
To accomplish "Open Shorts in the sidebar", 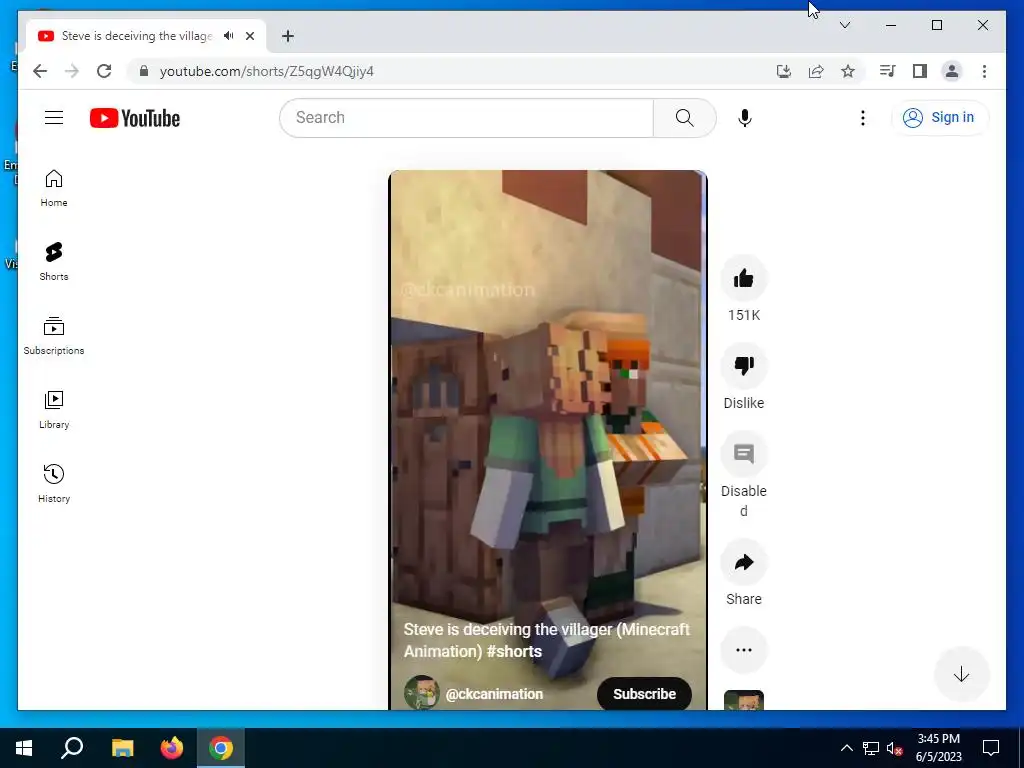I will [x=54, y=261].
